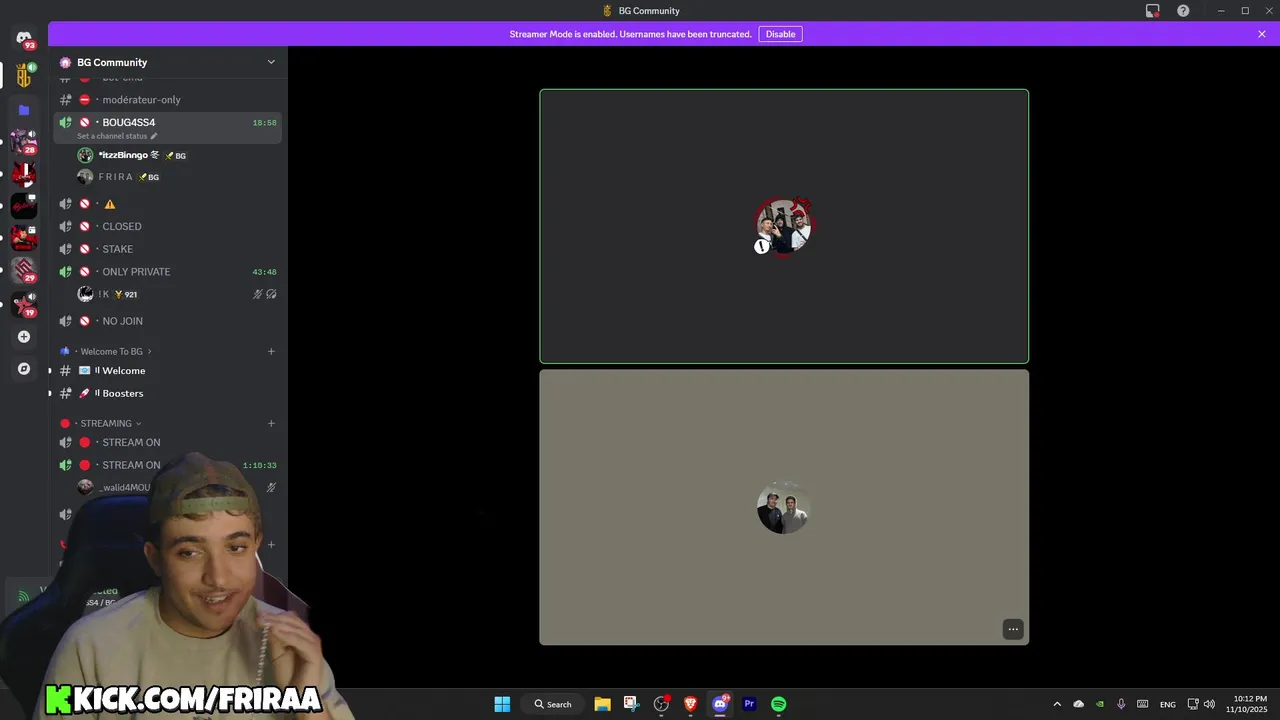Create channel in Welcome To BG category
The height and width of the screenshot is (720, 1280).
271,351
